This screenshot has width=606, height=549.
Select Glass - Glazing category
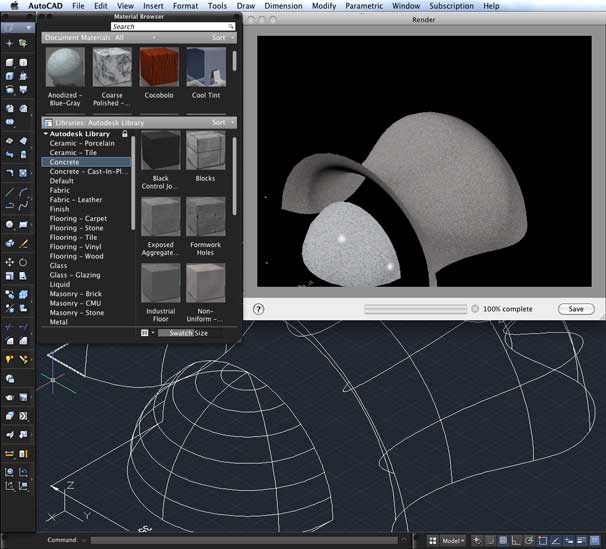point(75,275)
